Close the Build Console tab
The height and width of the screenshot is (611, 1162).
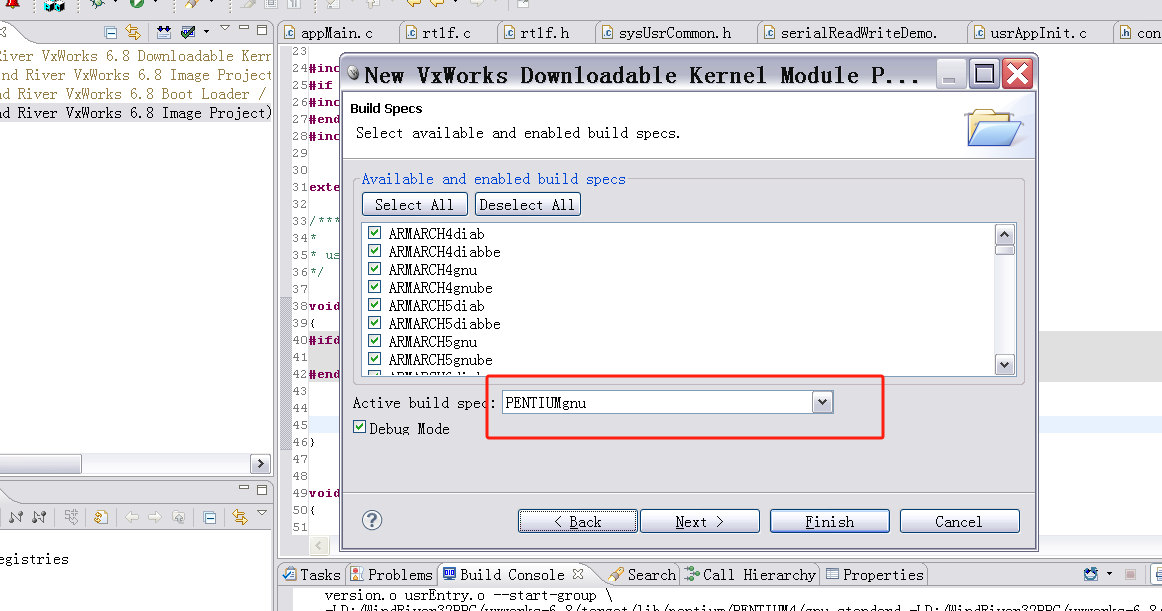click(578, 574)
